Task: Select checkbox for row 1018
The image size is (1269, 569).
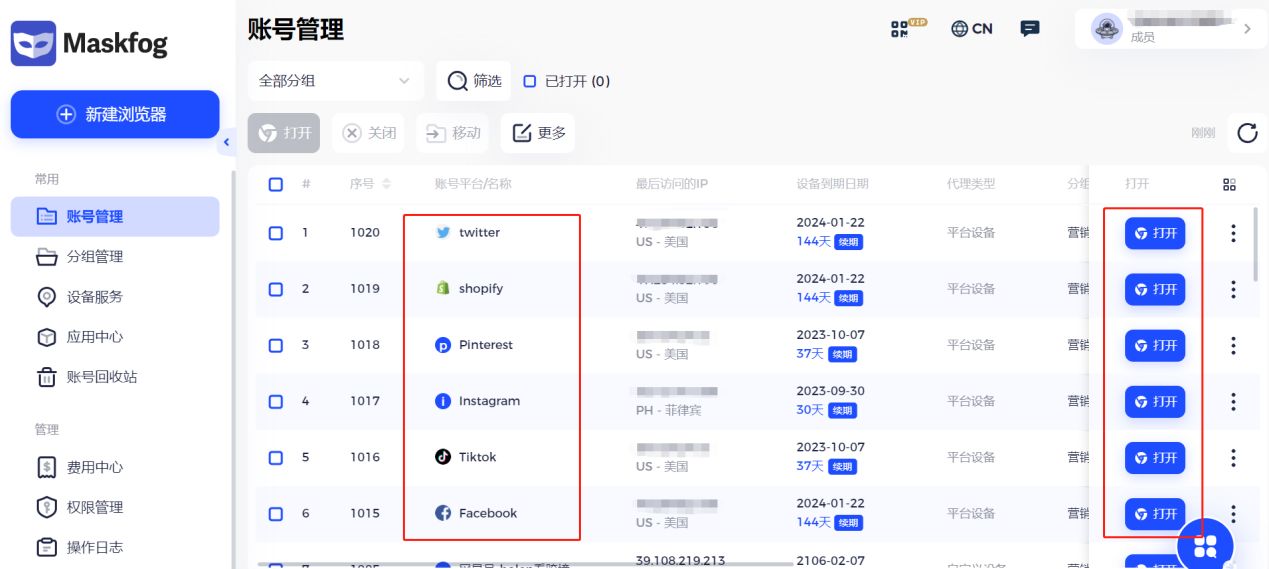Action: 276,345
